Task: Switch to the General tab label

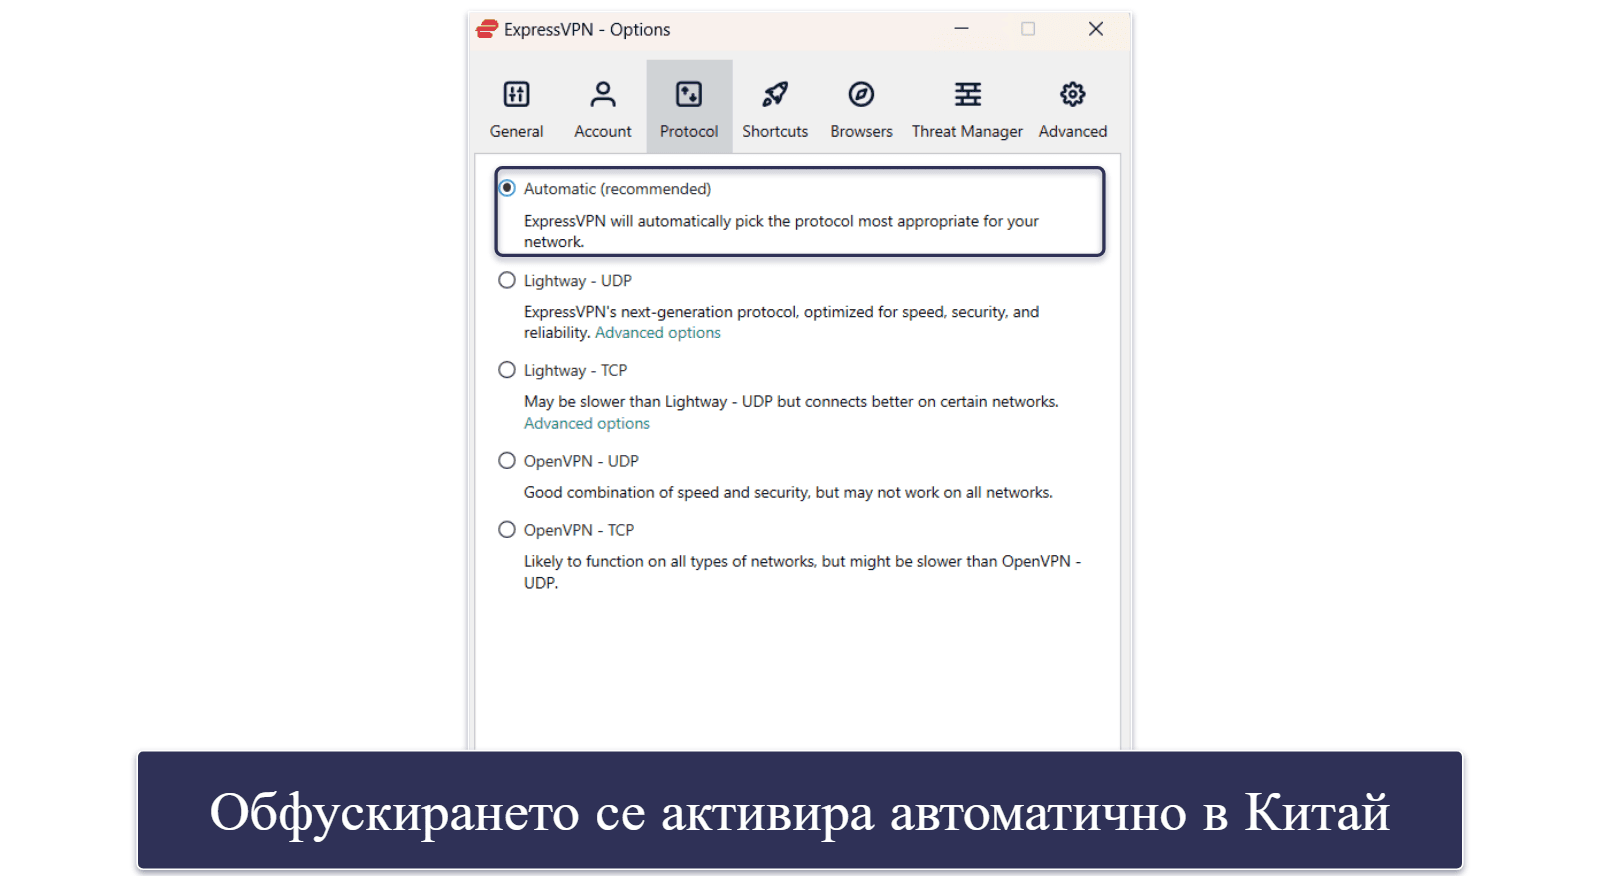Action: [x=516, y=131]
